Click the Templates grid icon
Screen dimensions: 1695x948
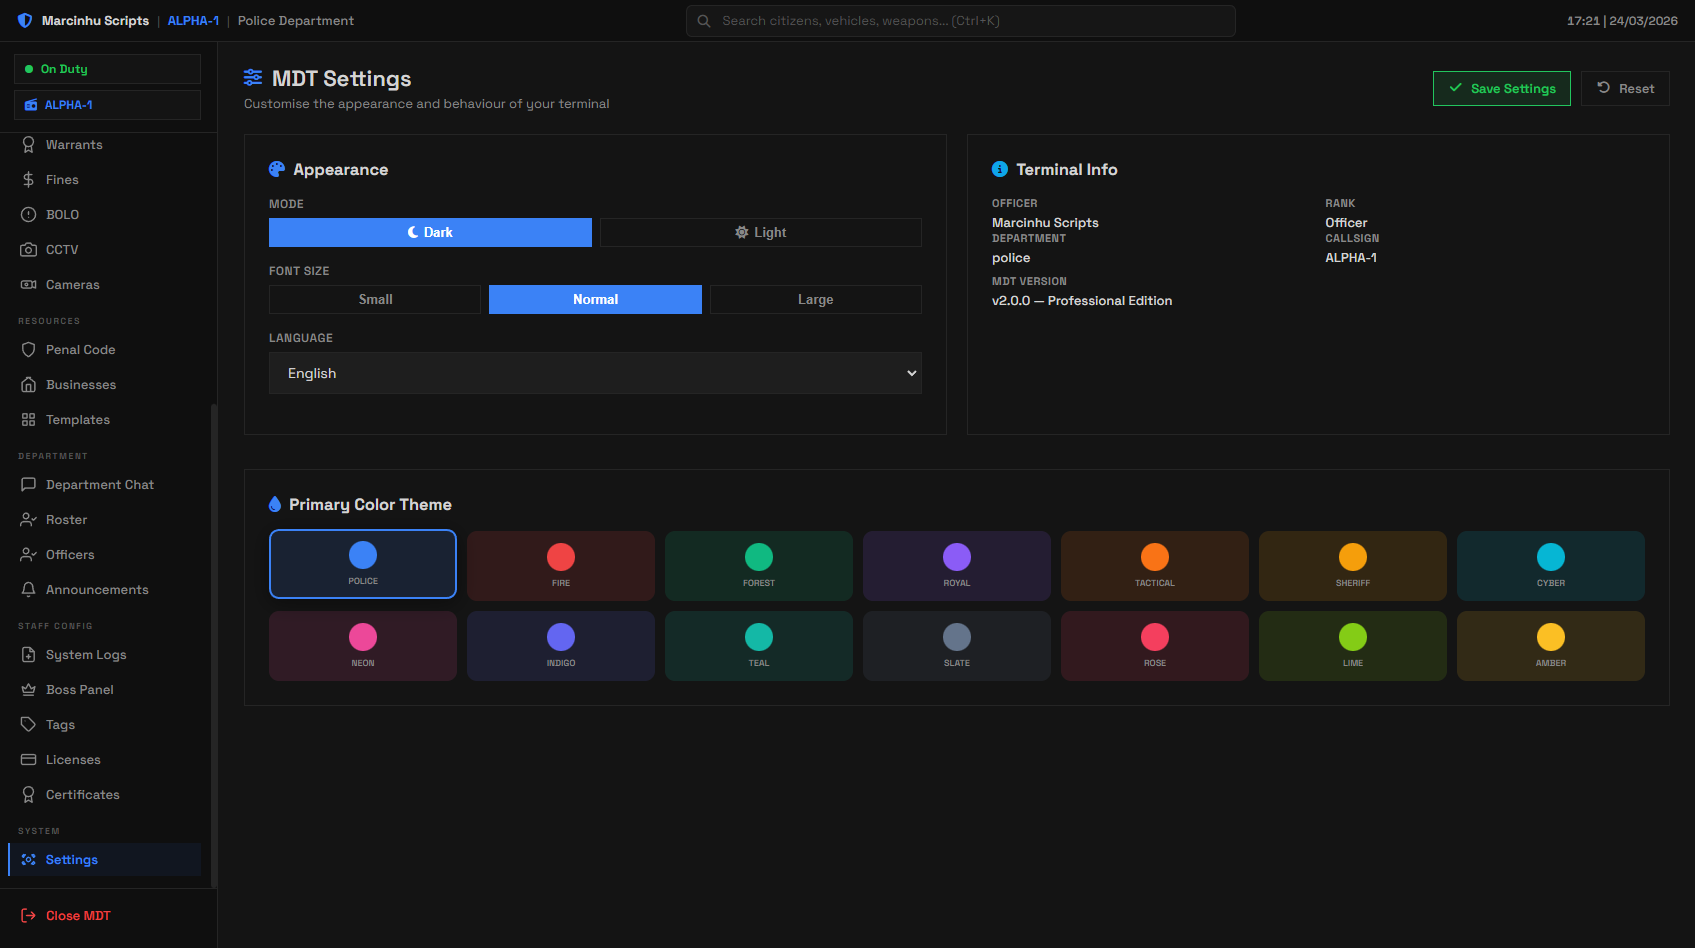coord(28,420)
